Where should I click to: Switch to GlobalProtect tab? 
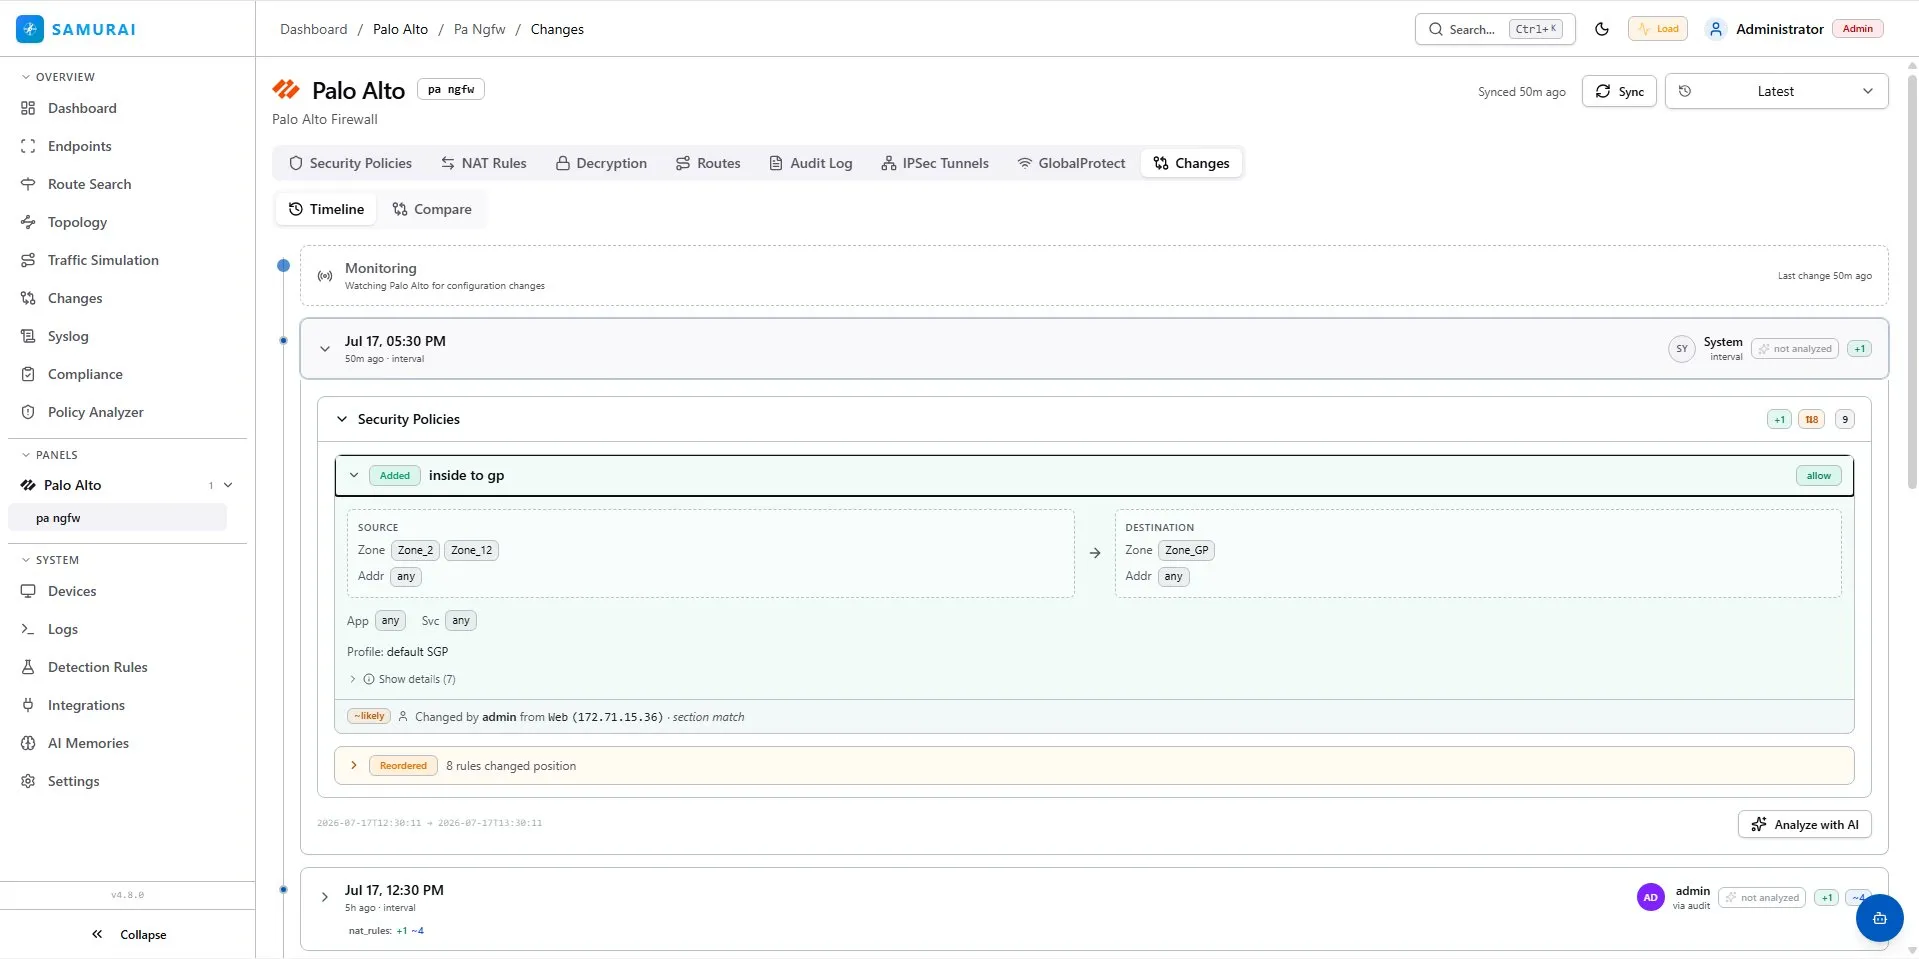coord(1071,163)
